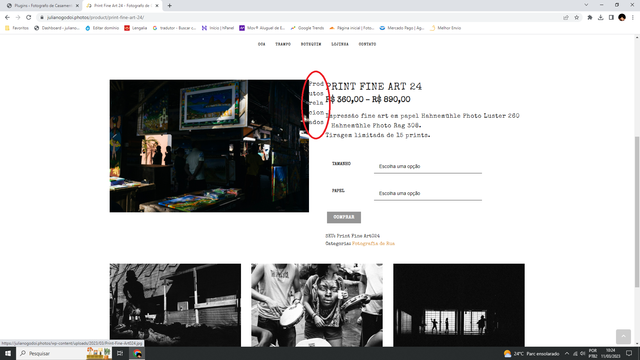Open the Editar domínio bookmark
The width and height of the screenshot is (640, 360).
click(x=102, y=28)
